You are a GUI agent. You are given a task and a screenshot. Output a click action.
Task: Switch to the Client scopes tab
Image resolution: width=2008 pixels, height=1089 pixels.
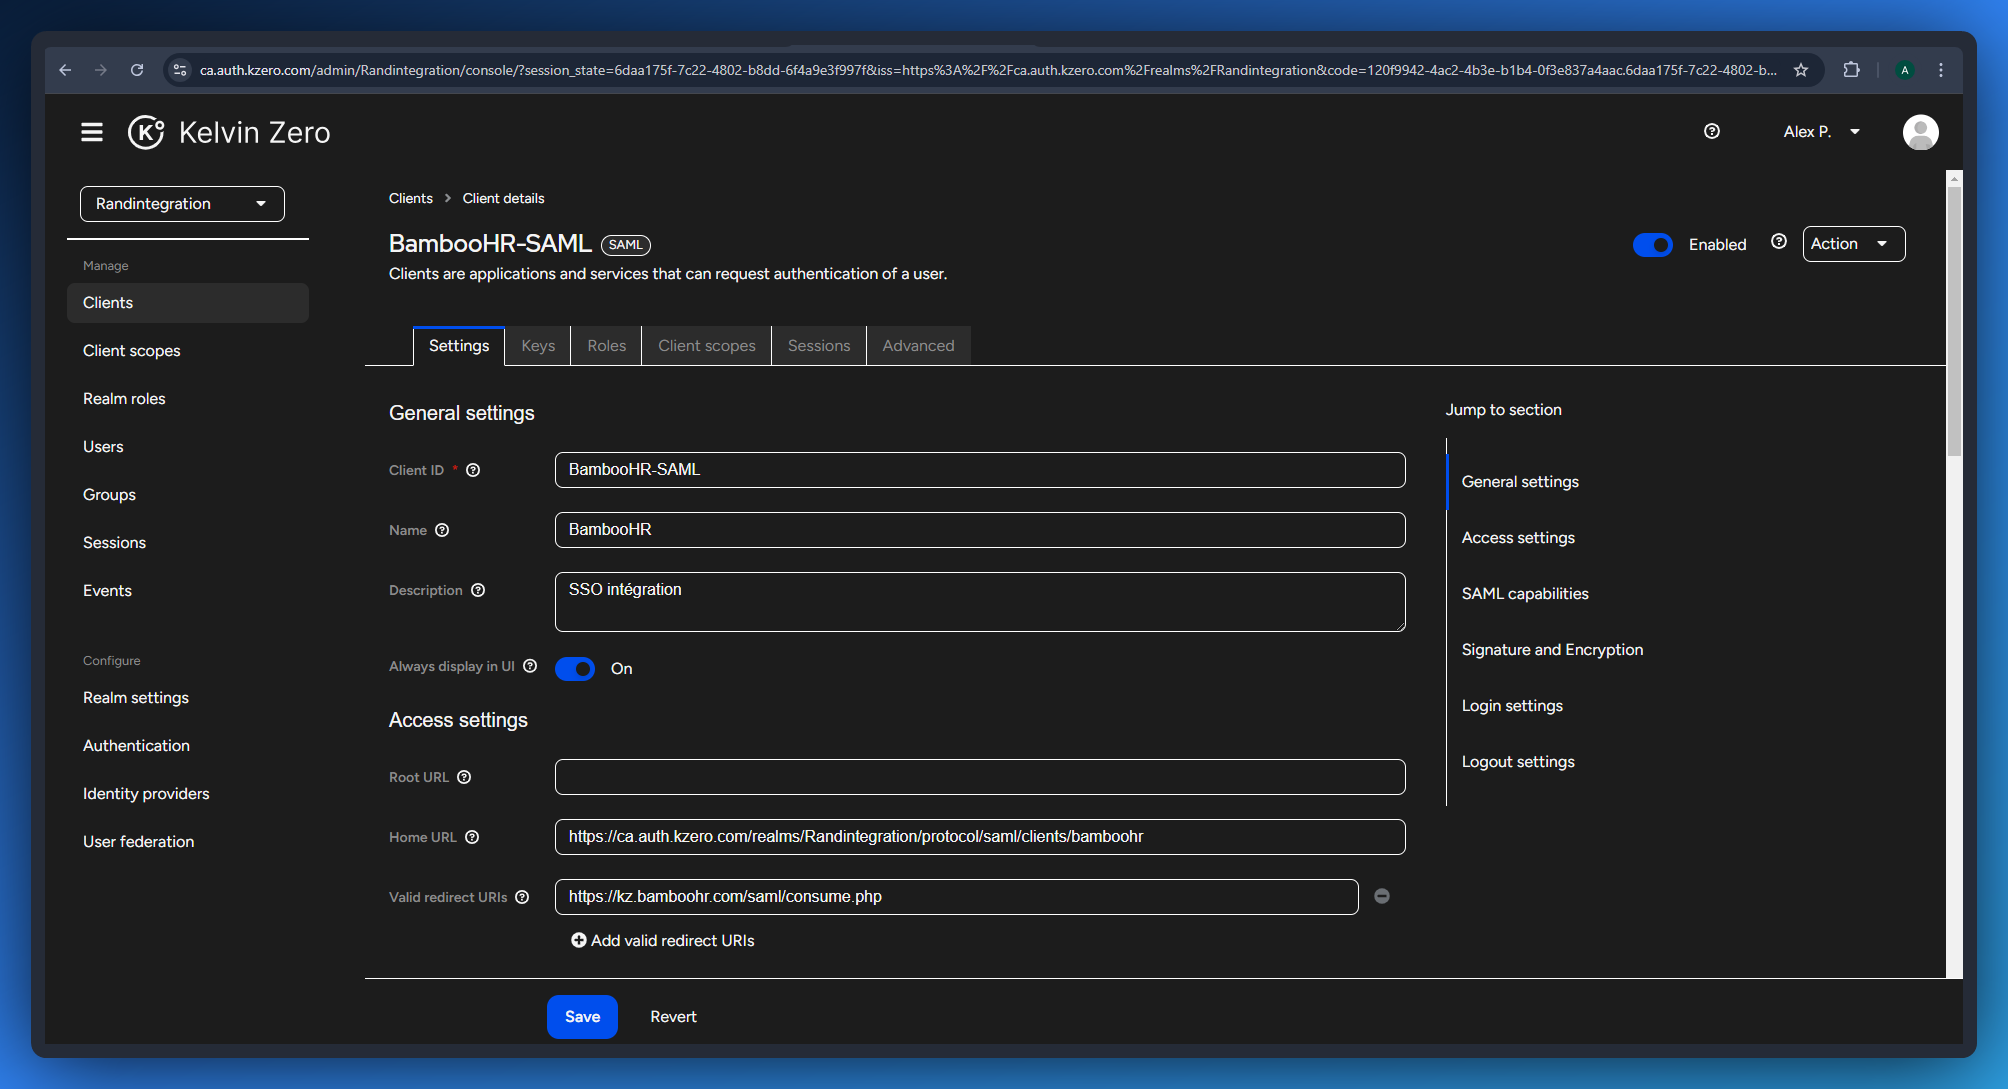tap(707, 346)
